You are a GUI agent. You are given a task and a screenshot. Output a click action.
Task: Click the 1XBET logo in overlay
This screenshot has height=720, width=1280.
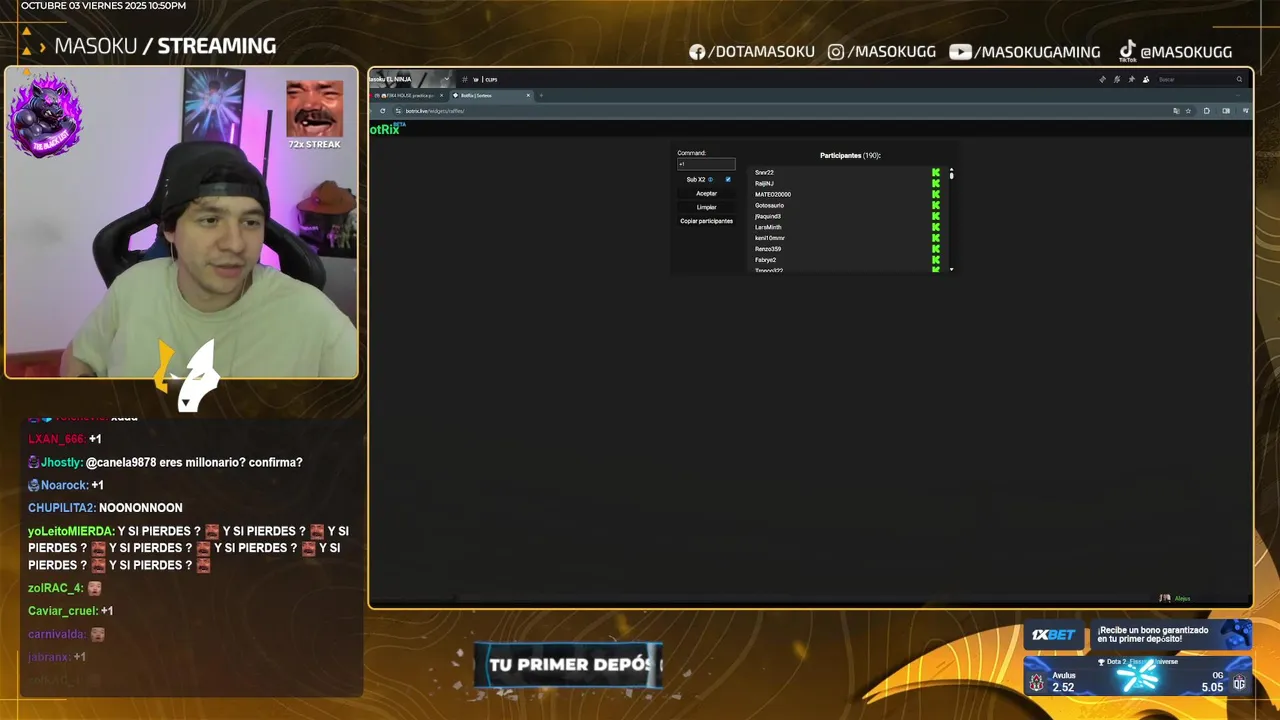(x=1053, y=635)
